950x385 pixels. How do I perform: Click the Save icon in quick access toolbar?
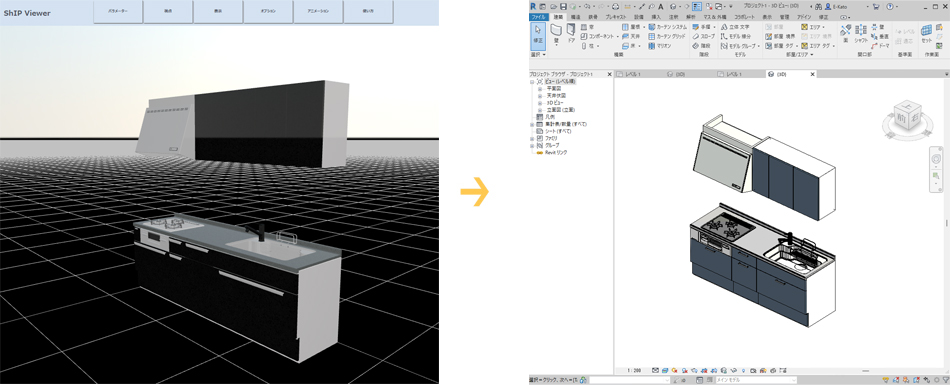tap(564, 6)
